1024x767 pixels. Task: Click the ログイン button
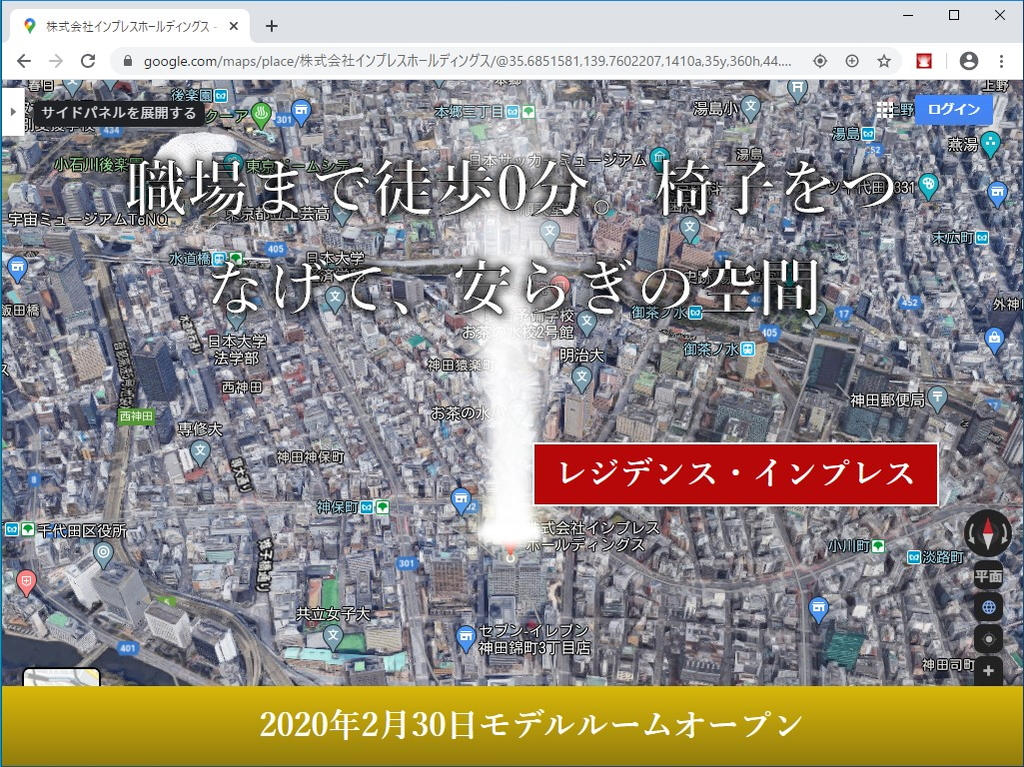(x=952, y=109)
